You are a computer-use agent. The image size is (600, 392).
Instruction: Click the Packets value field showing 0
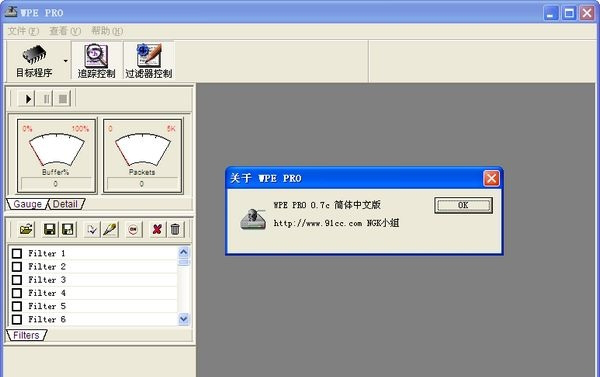click(x=142, y=184)
